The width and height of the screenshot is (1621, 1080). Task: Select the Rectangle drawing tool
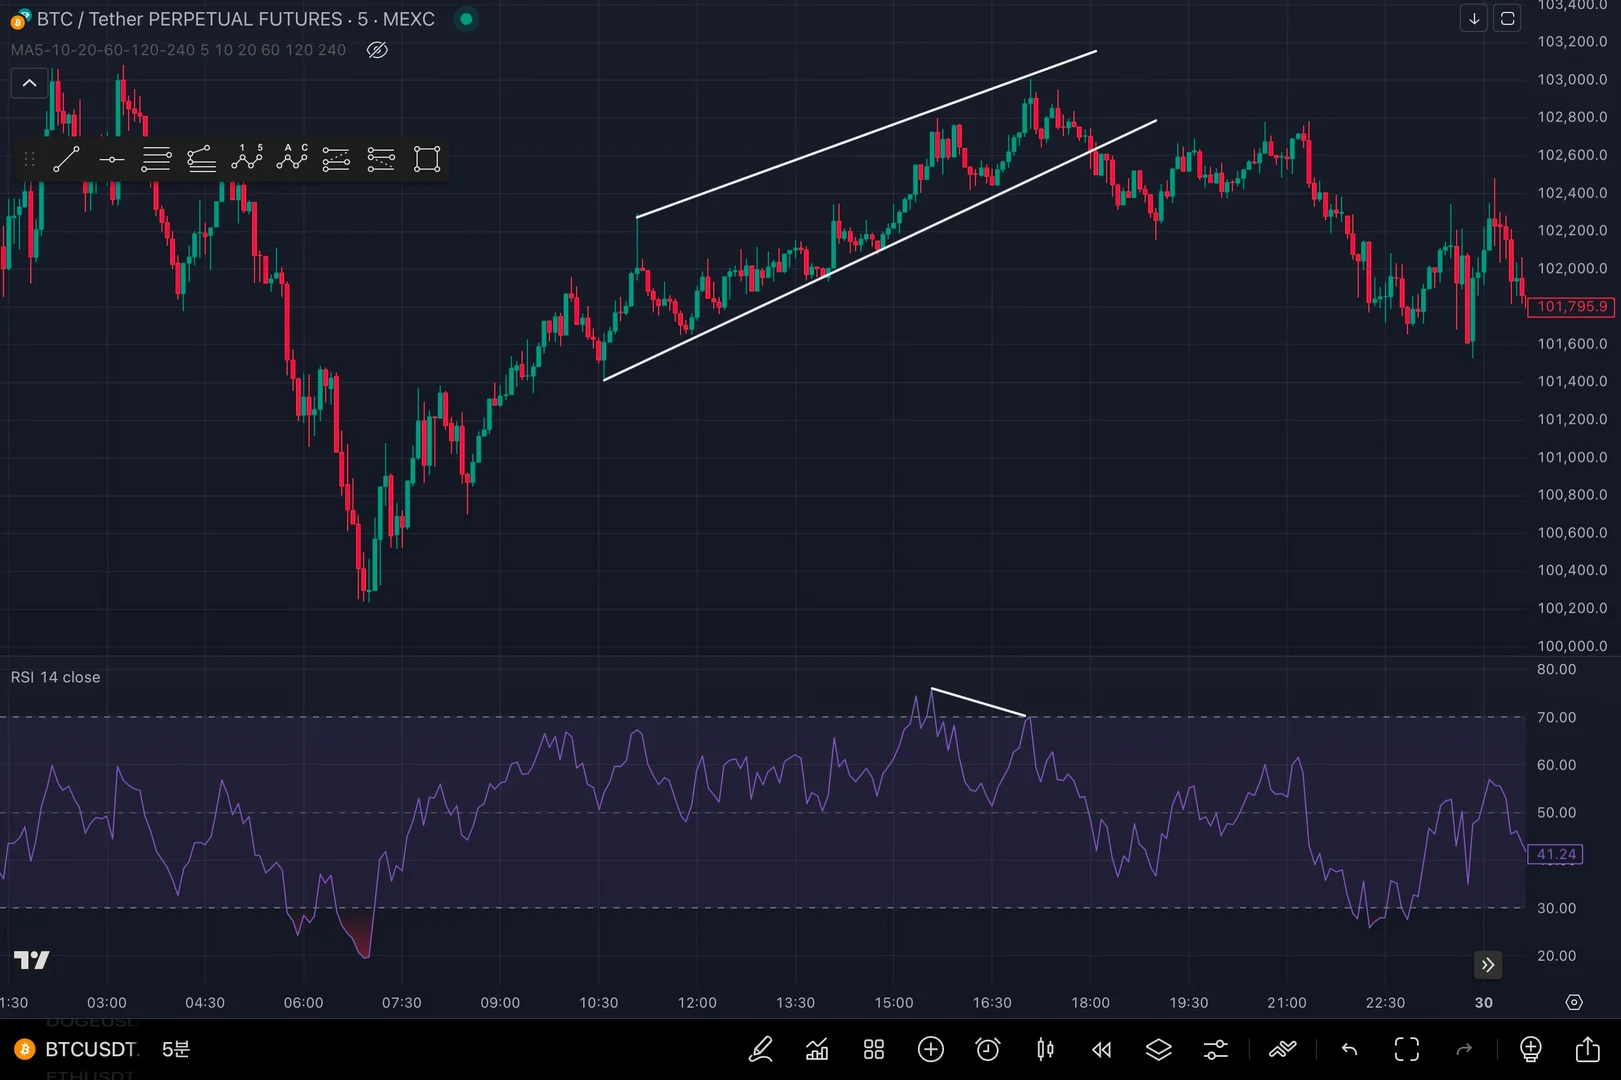[427, 159]
